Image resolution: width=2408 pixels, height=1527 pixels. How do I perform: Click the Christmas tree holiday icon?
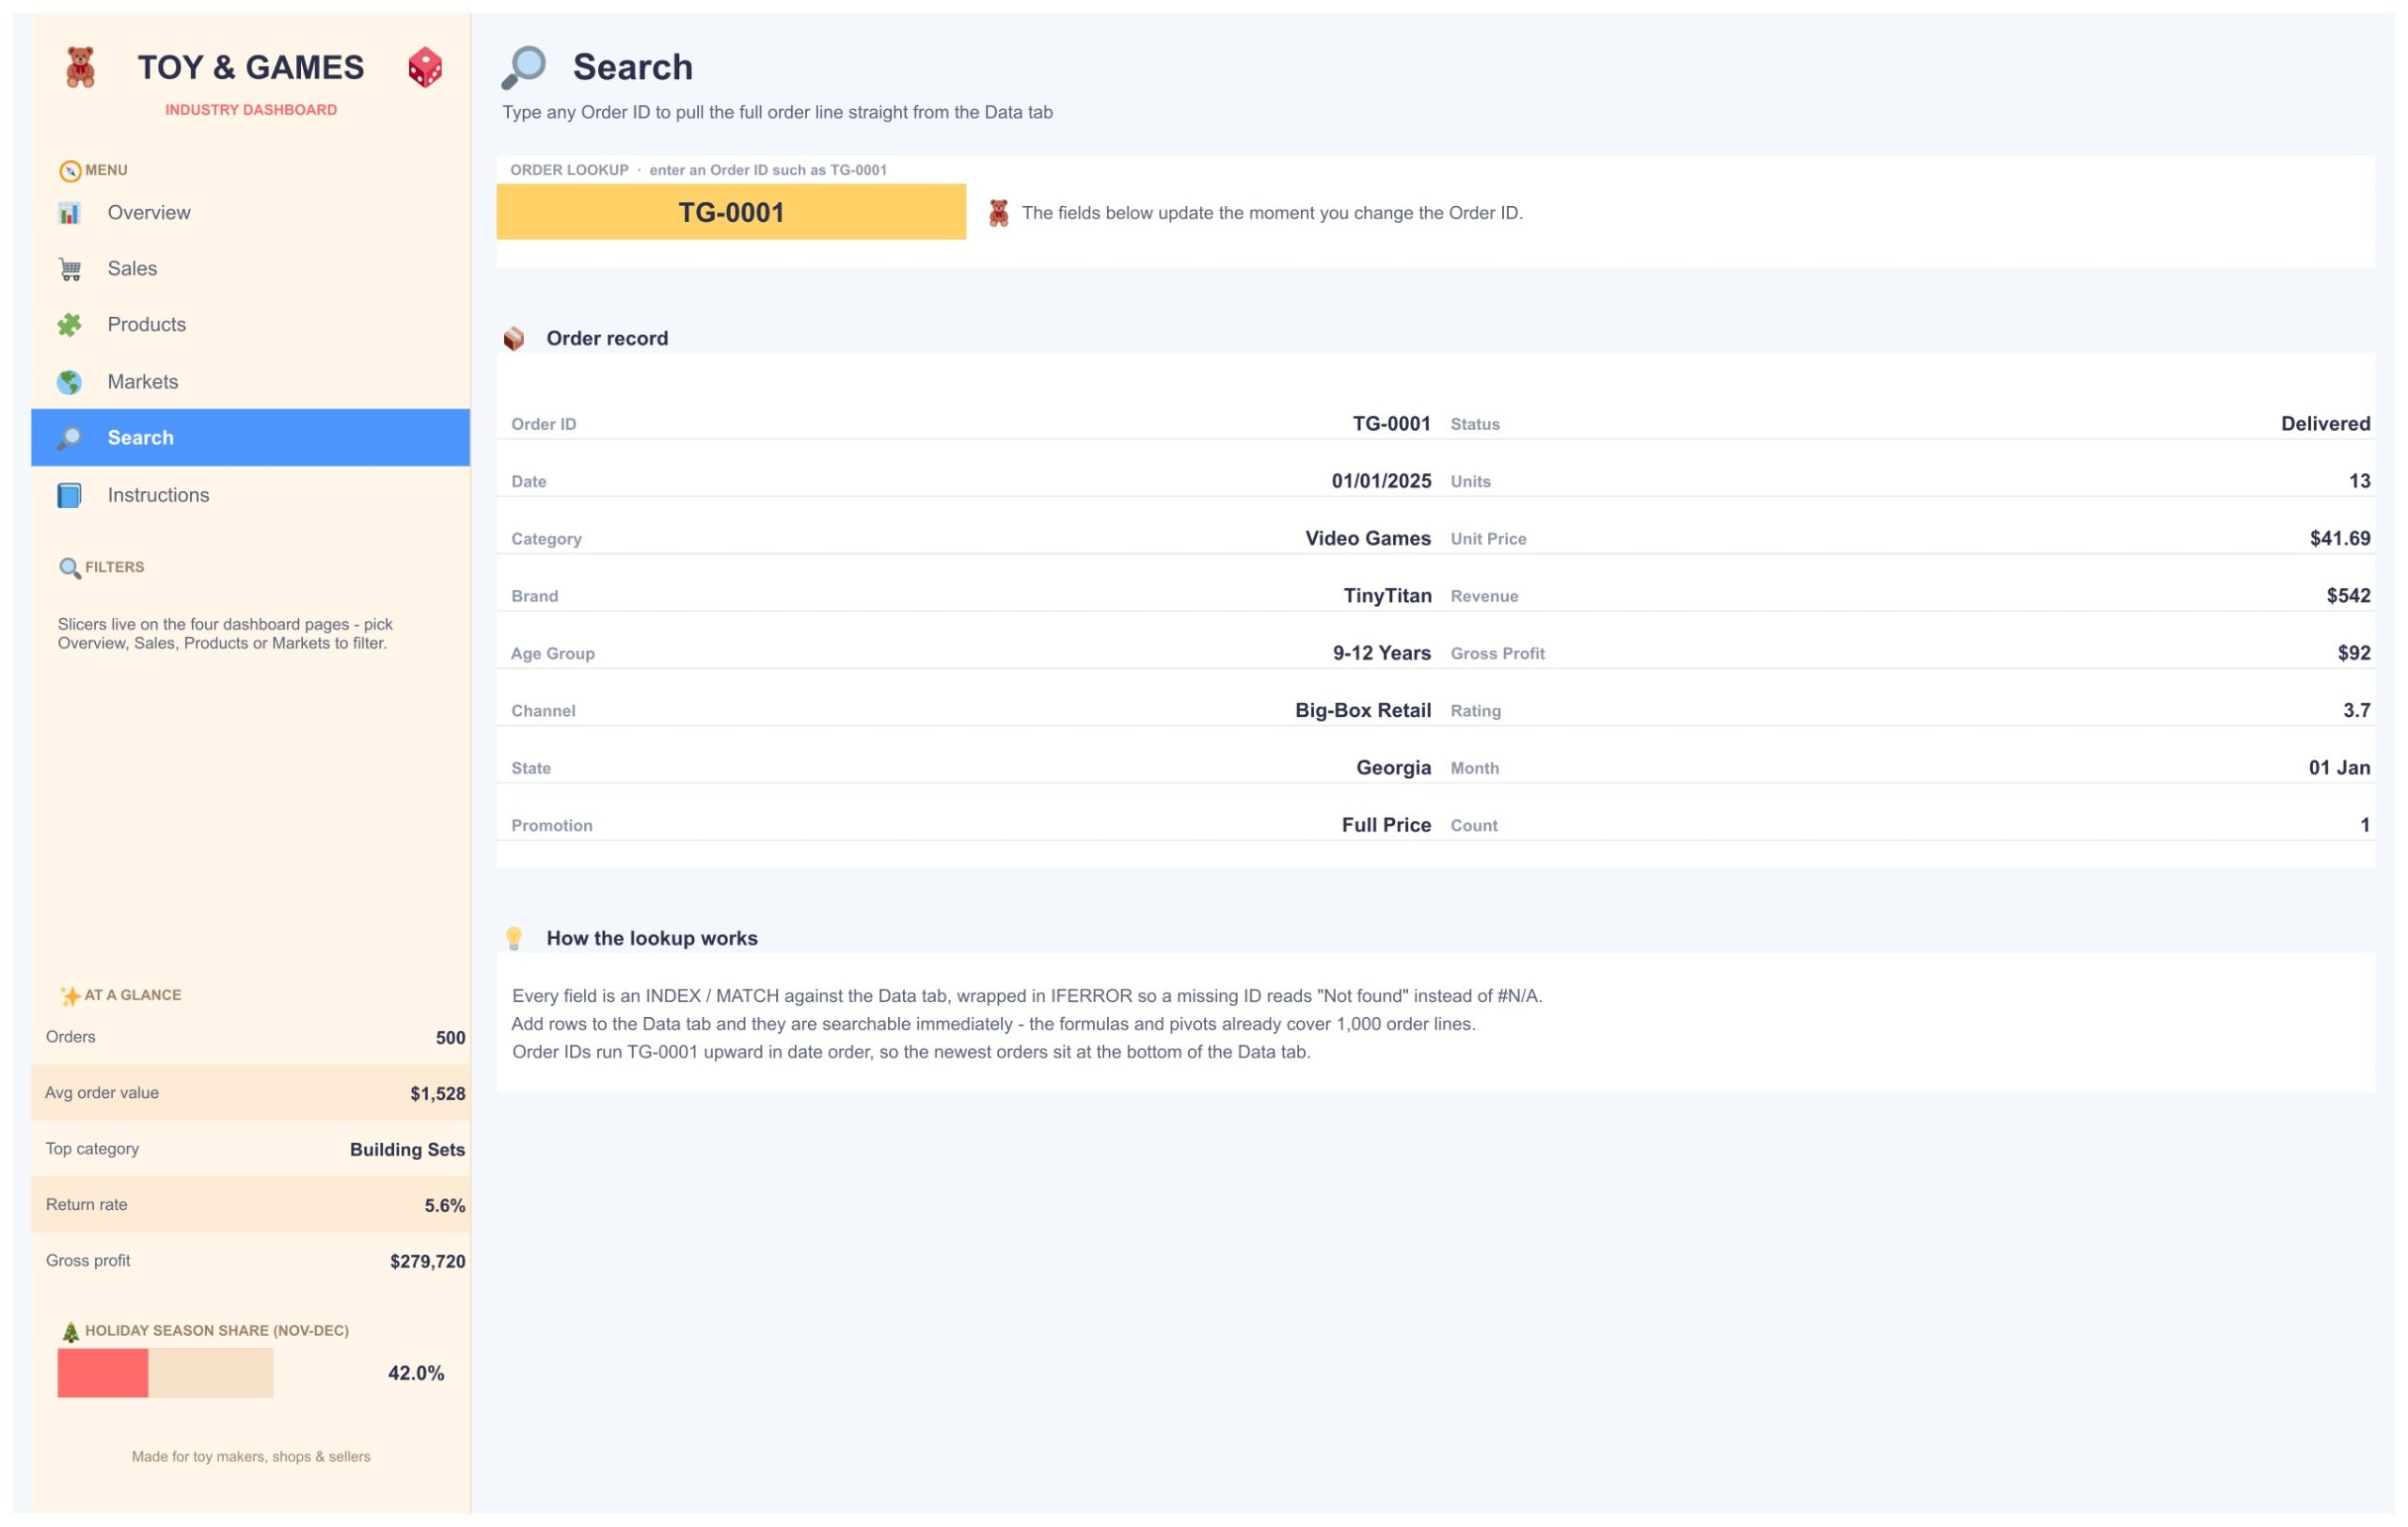[x=70, y=1331]
